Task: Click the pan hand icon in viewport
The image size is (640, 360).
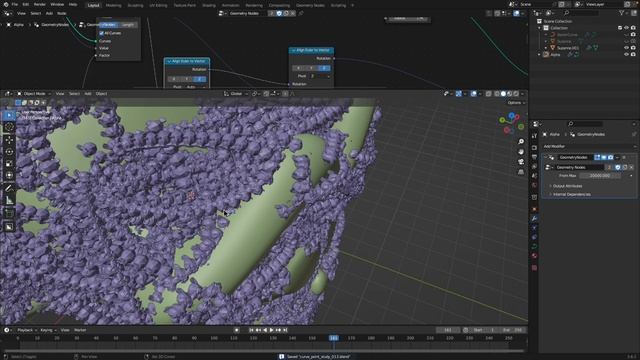Action: [x=521, y=152]
